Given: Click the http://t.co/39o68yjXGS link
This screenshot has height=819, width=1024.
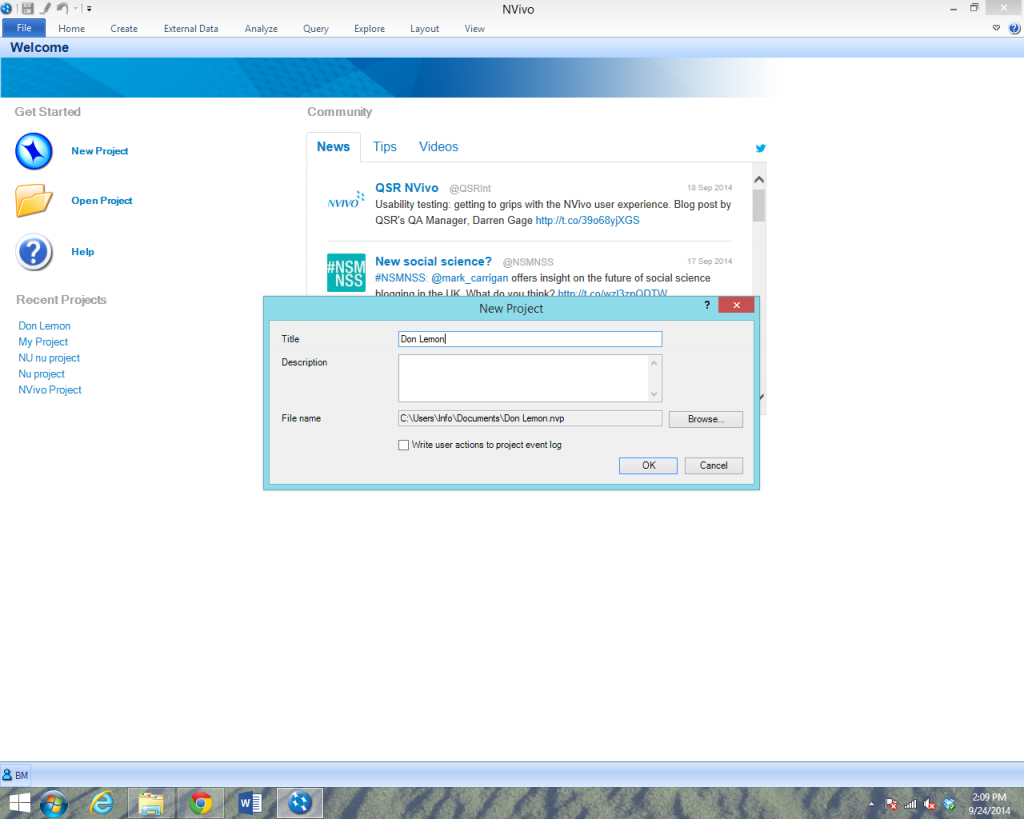Looking at the screenshot, I should (587, 221).
